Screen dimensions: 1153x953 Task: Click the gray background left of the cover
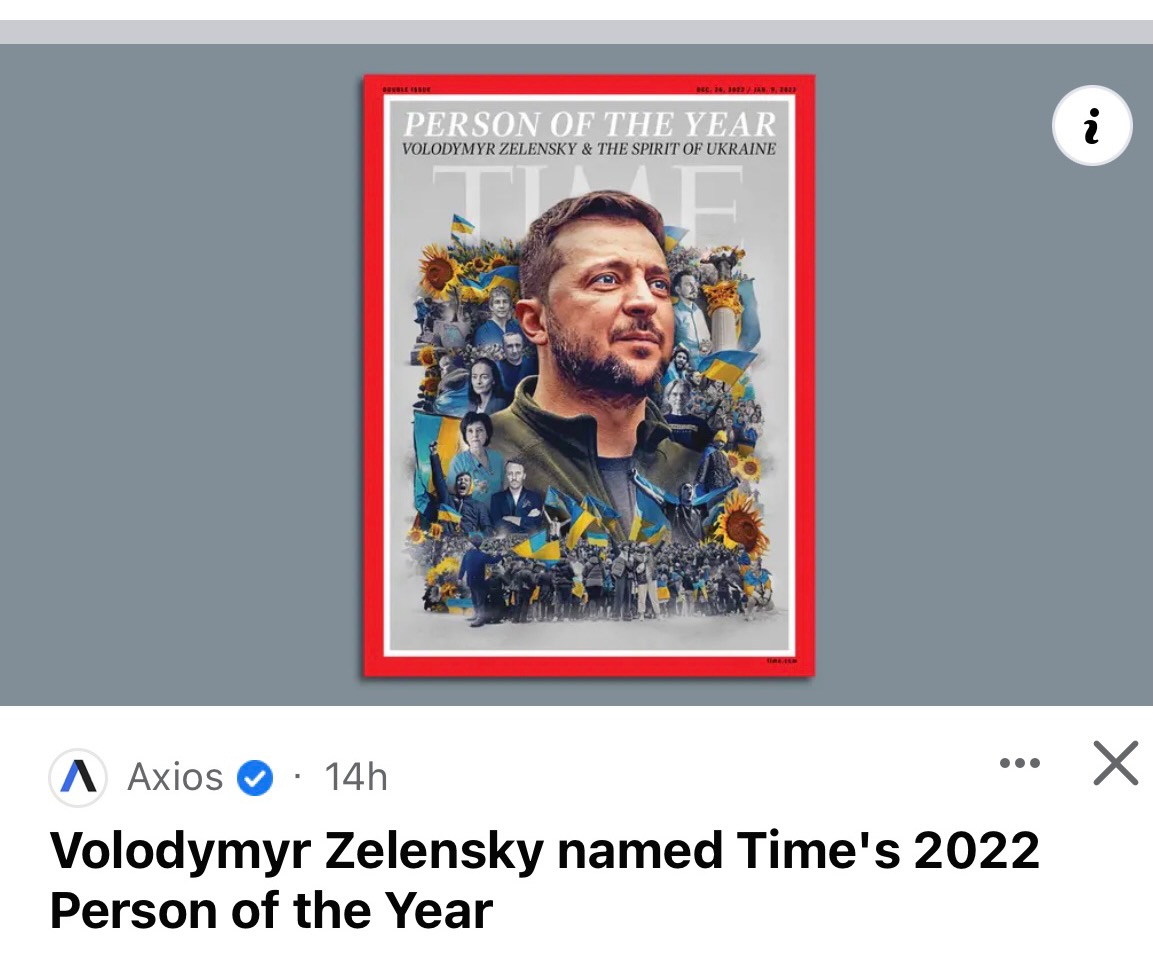[180, 375]
